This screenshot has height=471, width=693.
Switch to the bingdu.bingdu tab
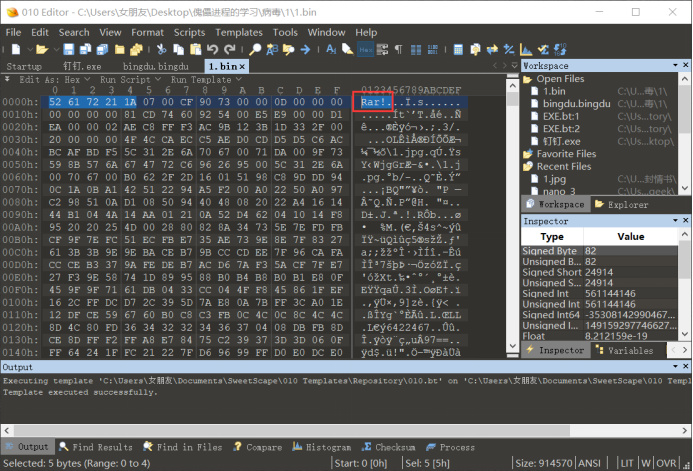click(x=156, y=66)
